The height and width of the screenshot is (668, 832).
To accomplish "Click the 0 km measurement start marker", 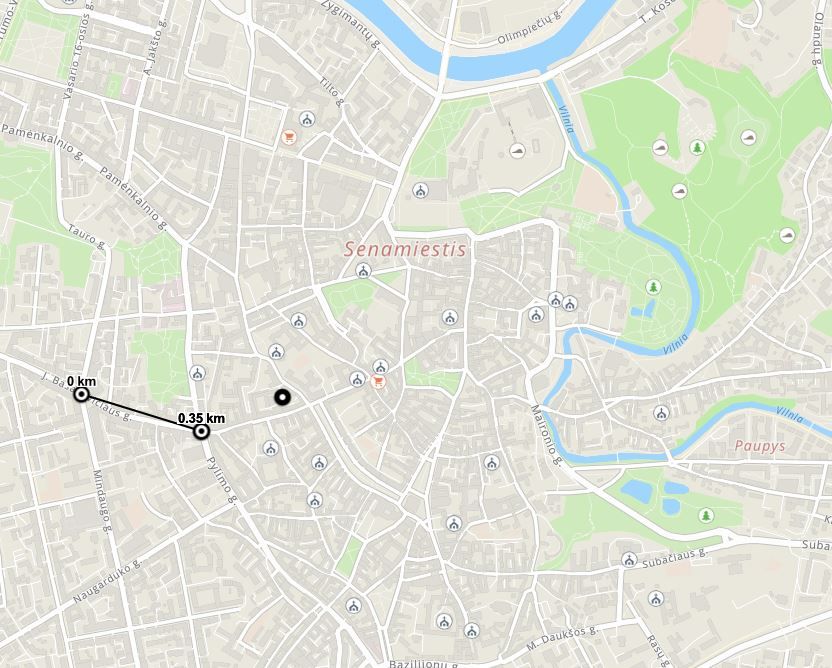I will click(82, 394).
